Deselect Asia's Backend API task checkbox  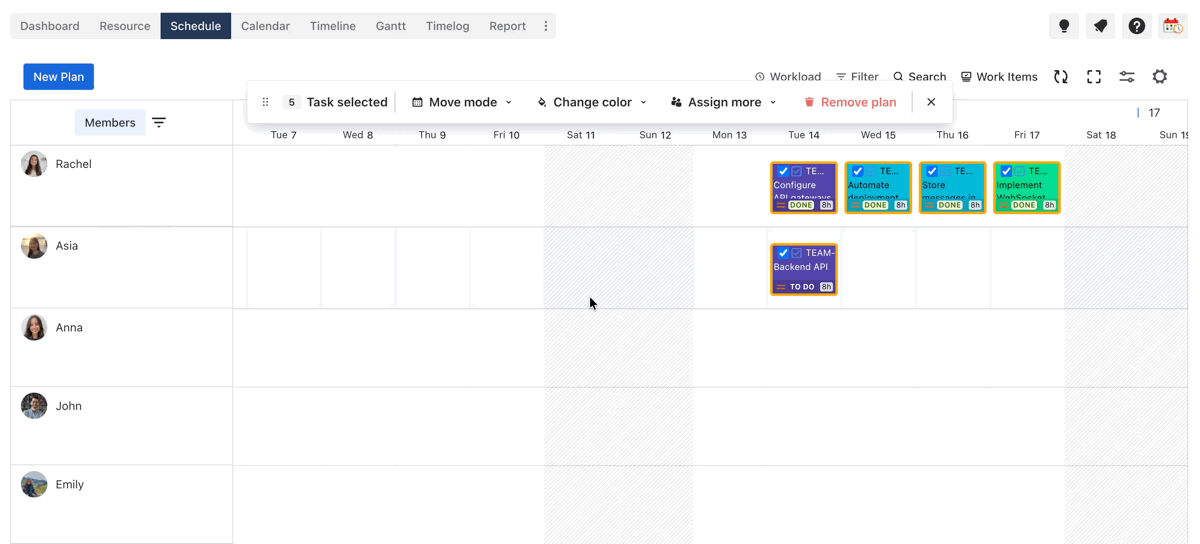pos(783,254)
